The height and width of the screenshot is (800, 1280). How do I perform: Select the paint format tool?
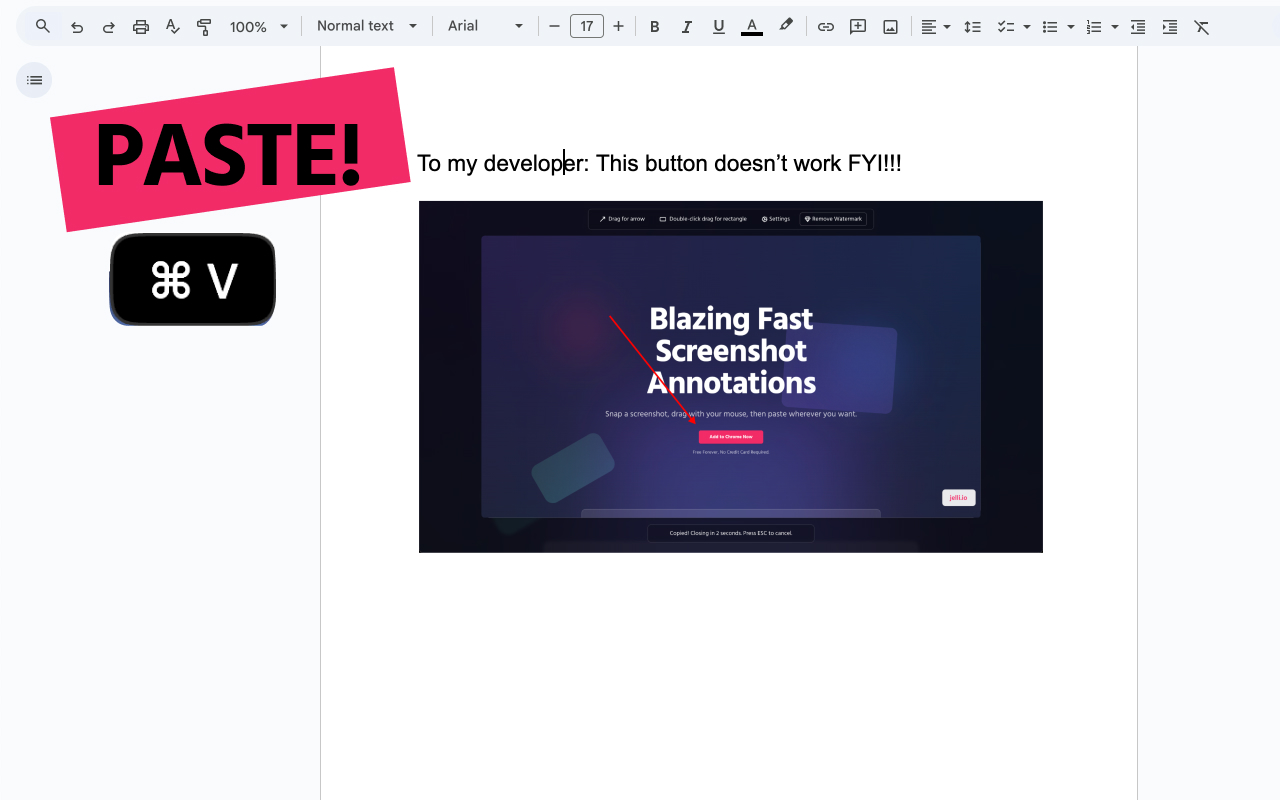[x=204, y=27]
